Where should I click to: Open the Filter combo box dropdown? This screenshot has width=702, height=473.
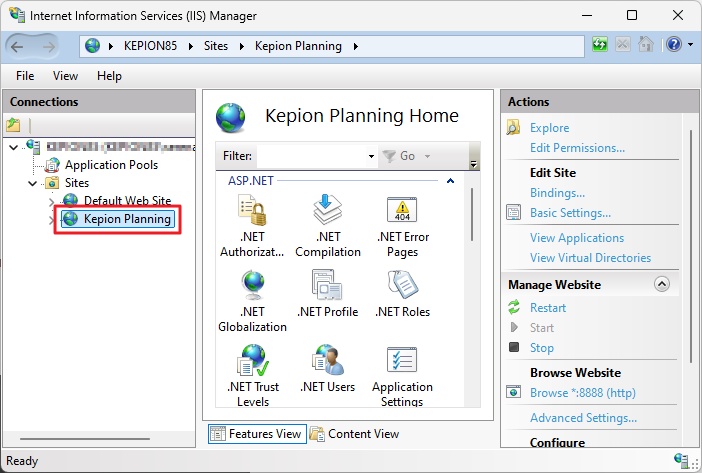coord(371,156)
